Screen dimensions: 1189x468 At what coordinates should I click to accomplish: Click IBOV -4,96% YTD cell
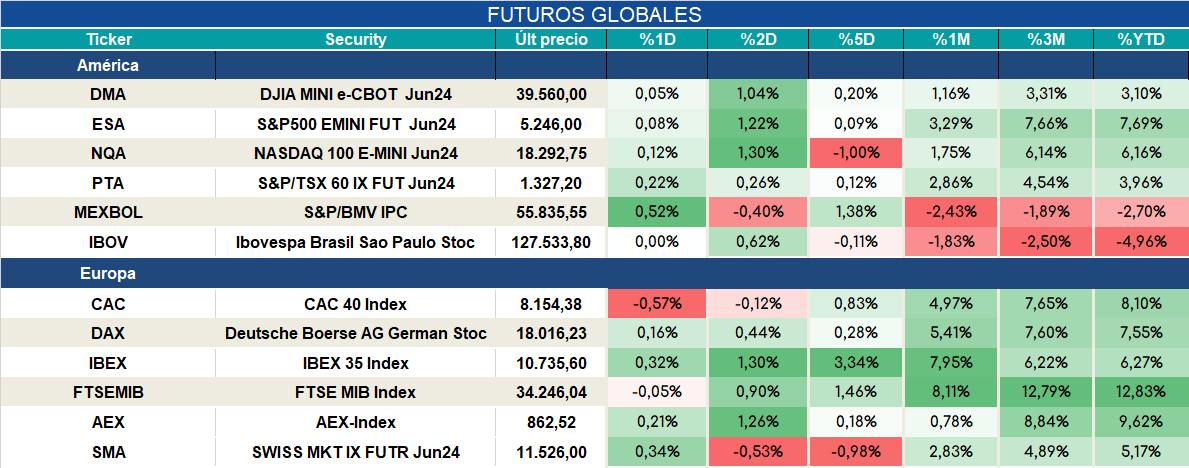pos(1140,243)
